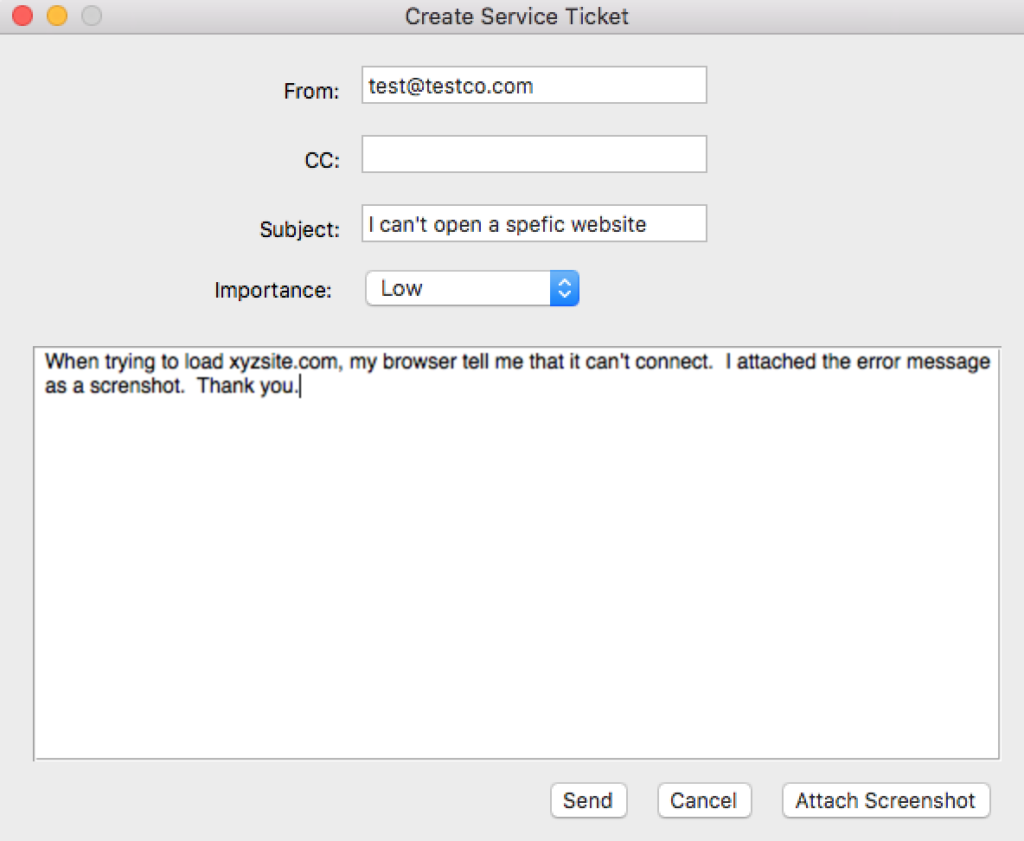Screen dimensions: 1024x841
Task: Click empty area of message body
Action: click(x=516, y=575)
